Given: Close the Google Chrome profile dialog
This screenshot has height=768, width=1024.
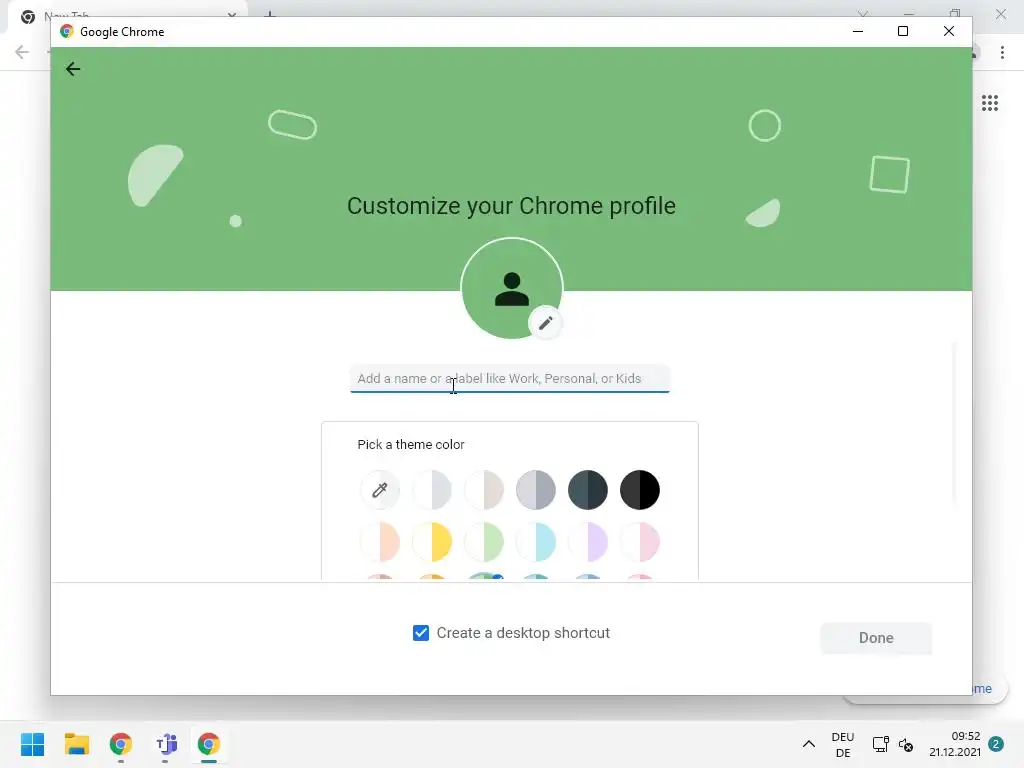Looking at the screenshot, I should pyautogui.click(x=949, y=31).
